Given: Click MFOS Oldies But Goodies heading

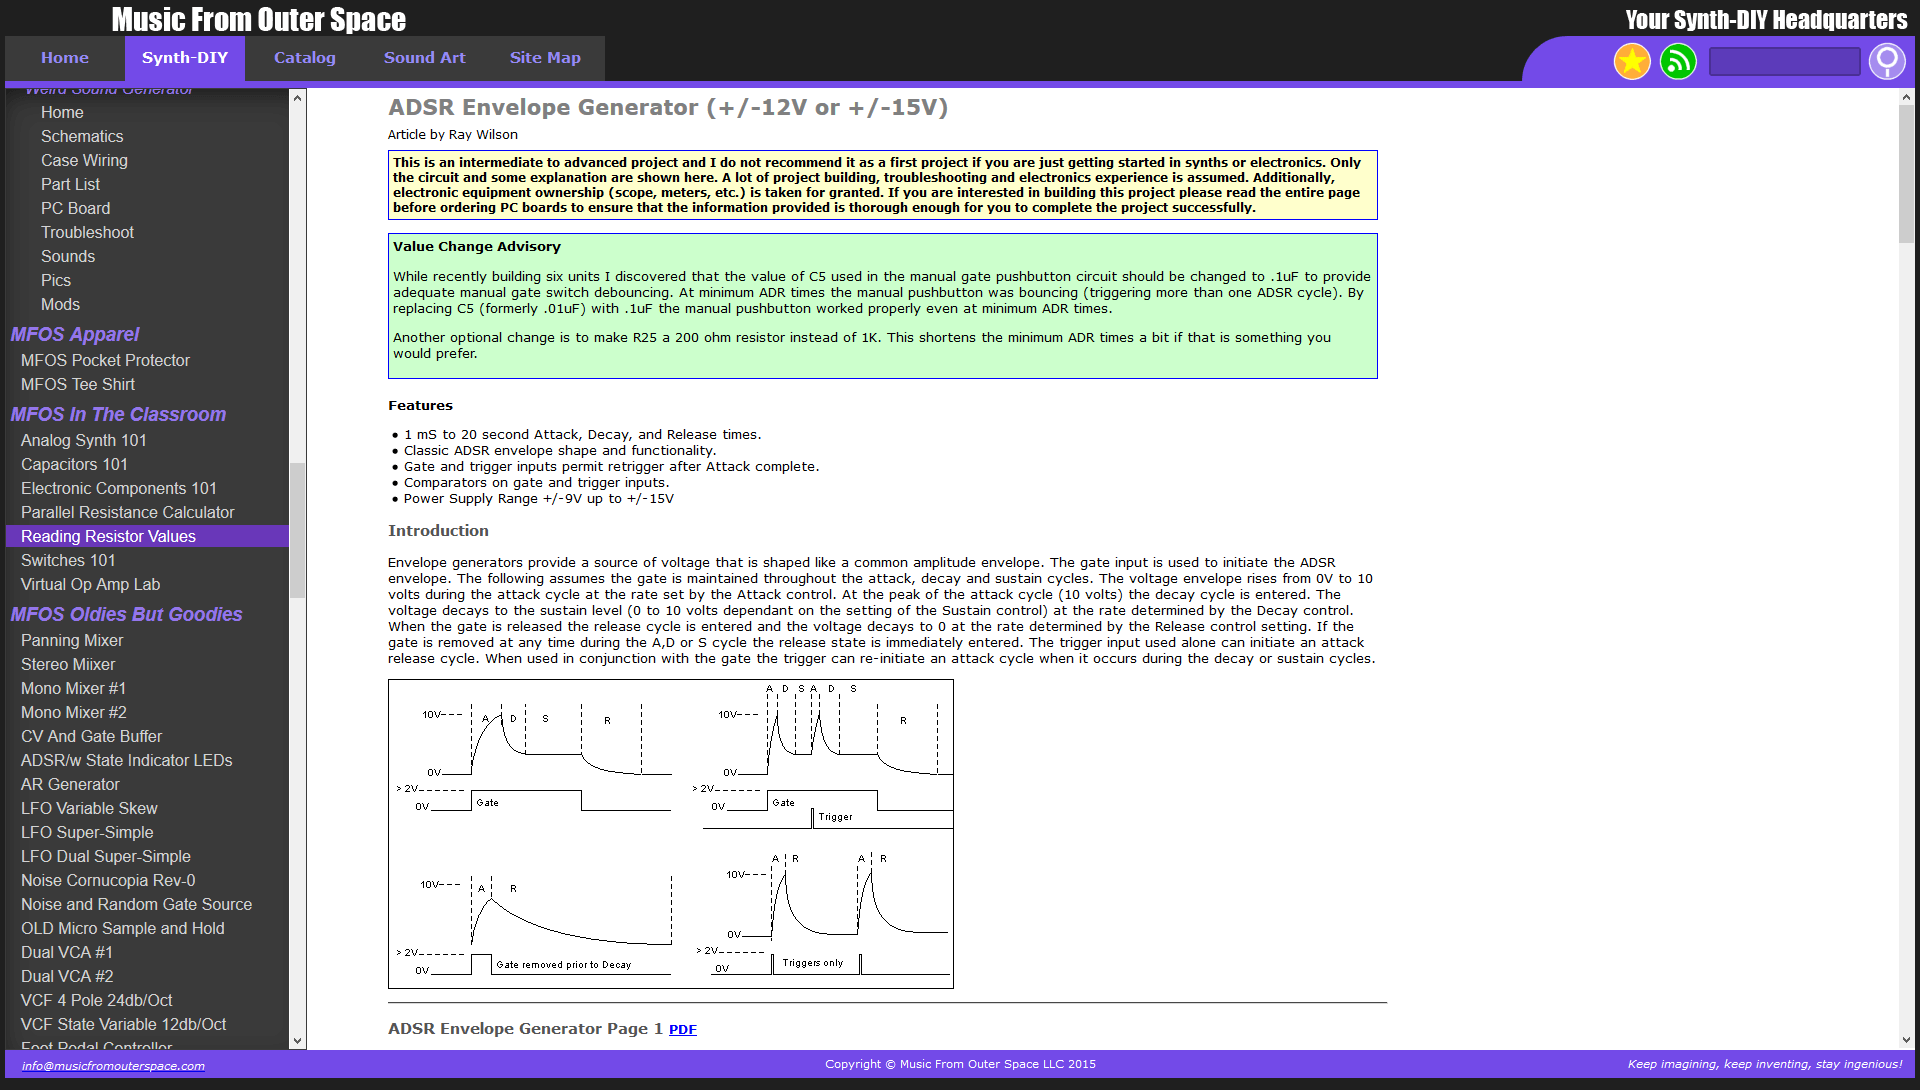Looking at the screenshot, I should 127,614.
